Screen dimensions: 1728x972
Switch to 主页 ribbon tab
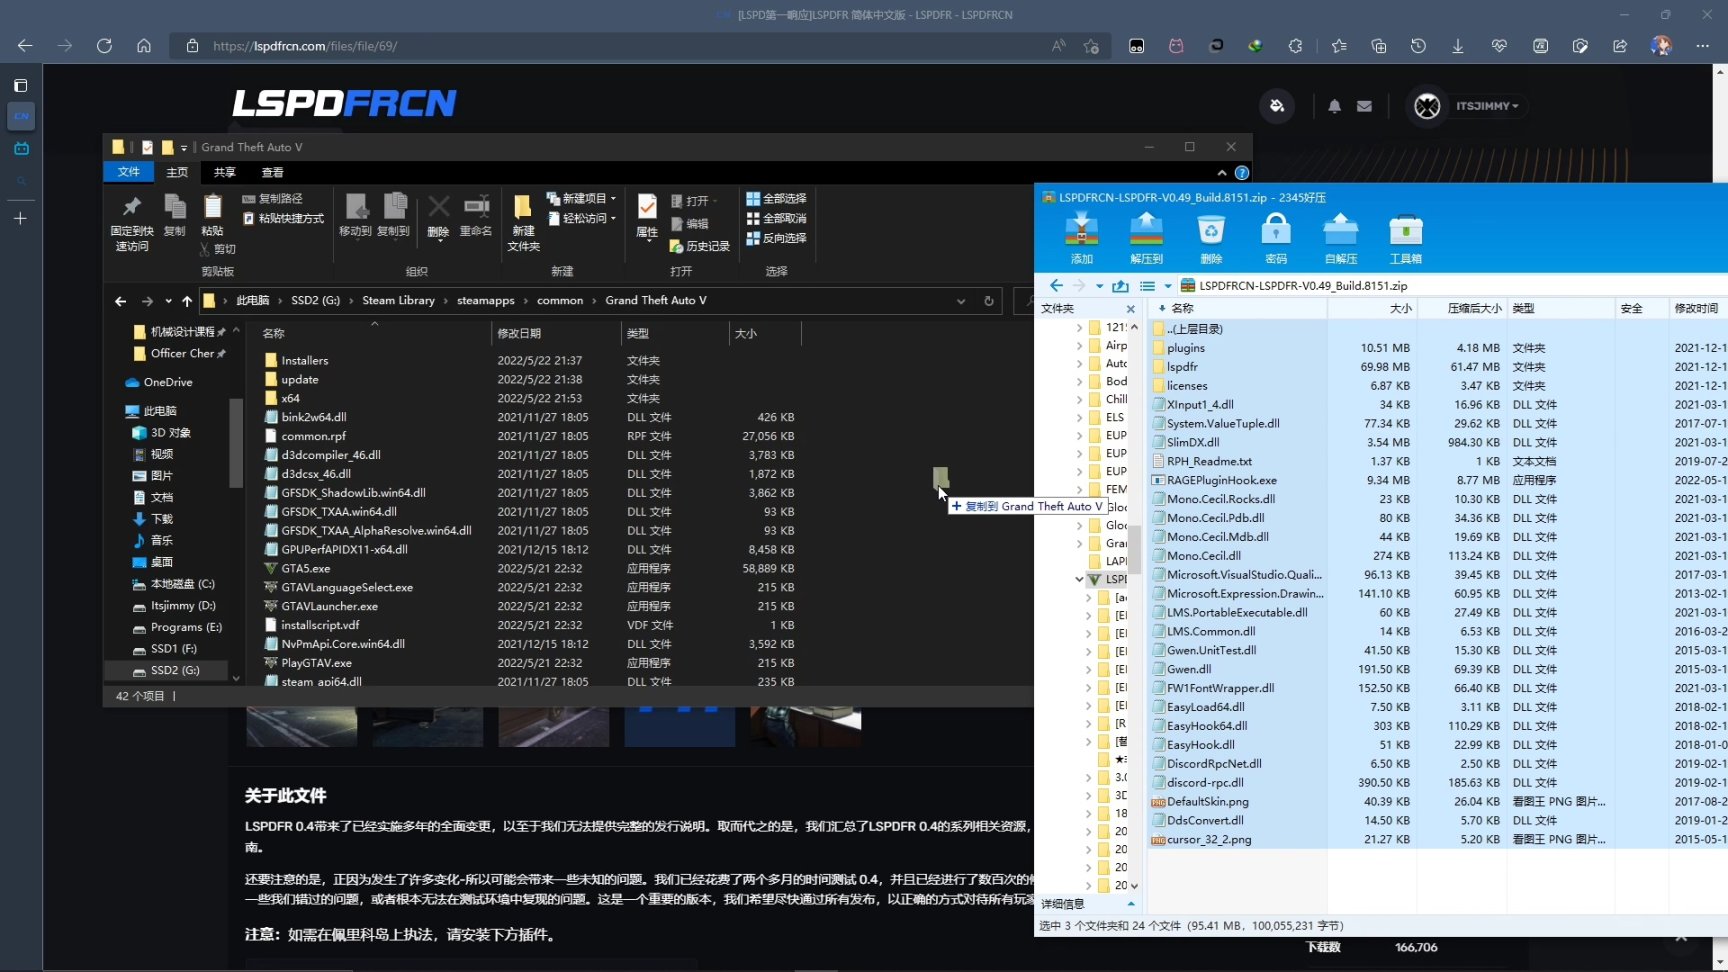click(x=177, y=172)
